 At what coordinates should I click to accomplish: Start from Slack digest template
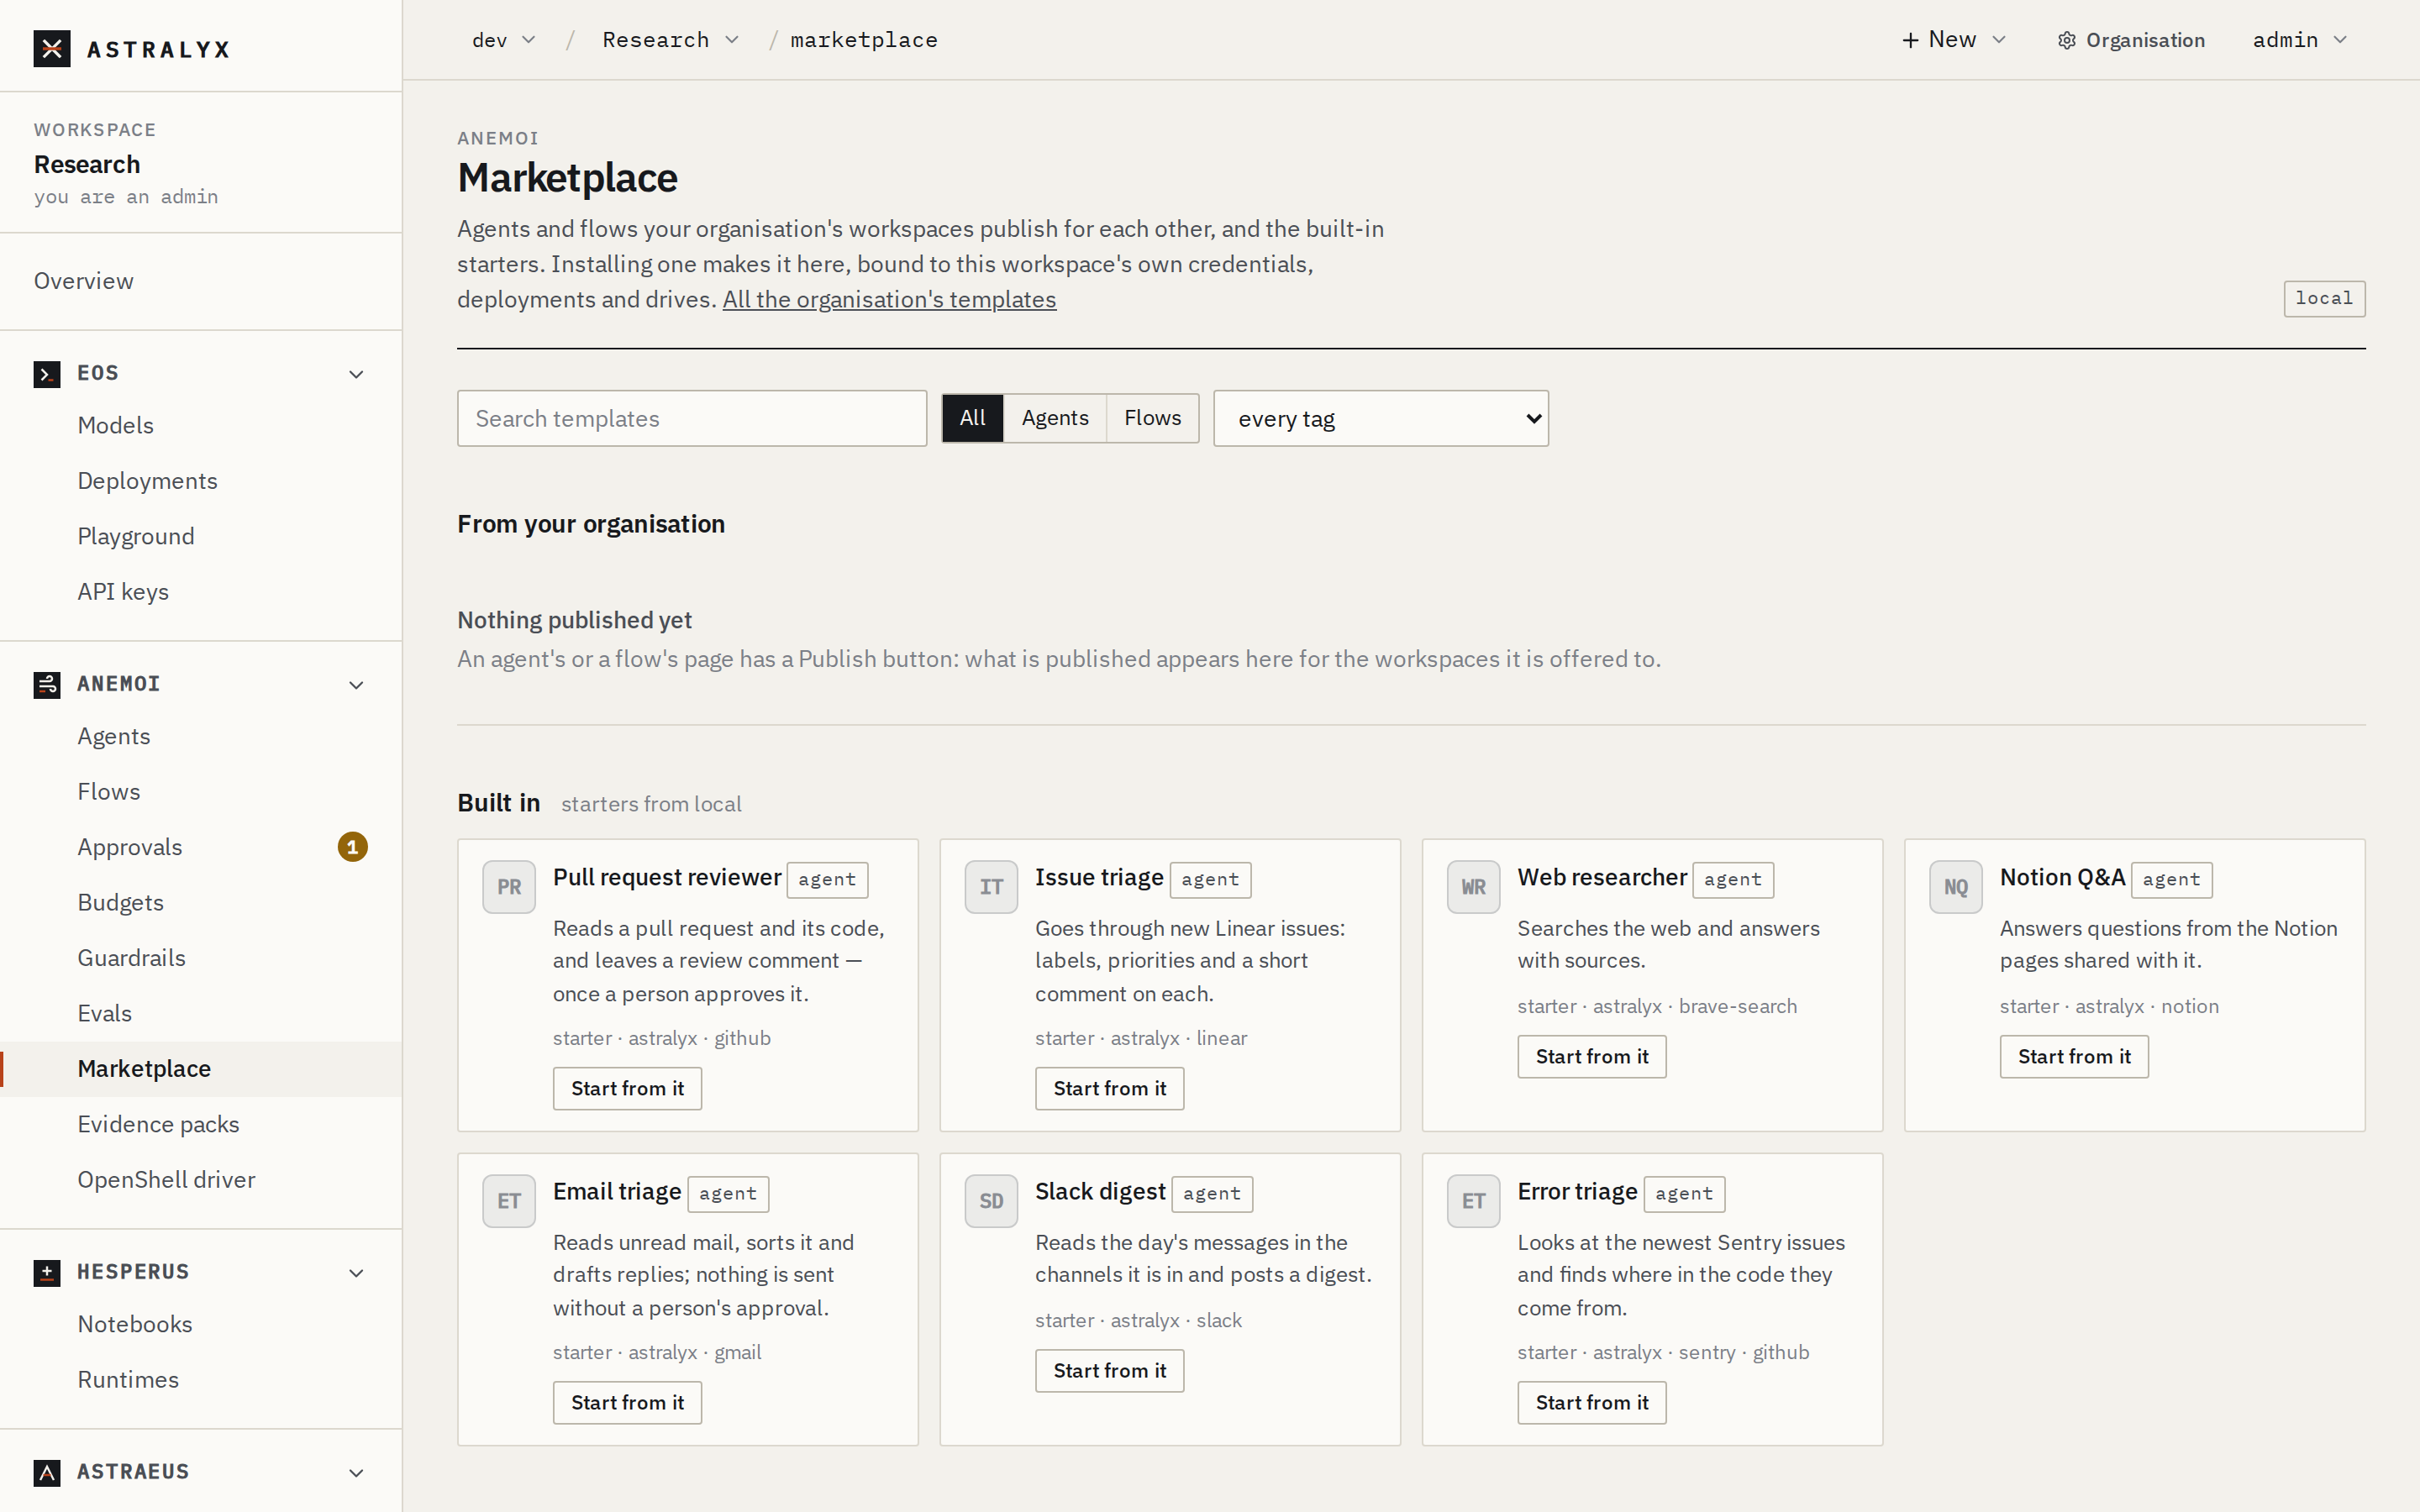pos(1109,1370)
